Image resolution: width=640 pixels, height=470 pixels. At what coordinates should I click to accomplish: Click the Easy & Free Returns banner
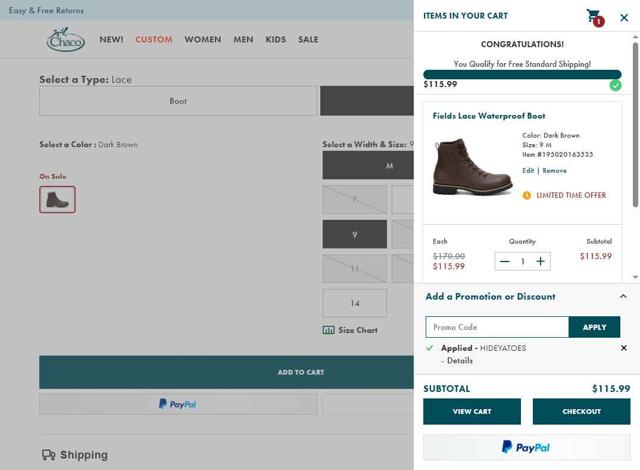(46, 11)
